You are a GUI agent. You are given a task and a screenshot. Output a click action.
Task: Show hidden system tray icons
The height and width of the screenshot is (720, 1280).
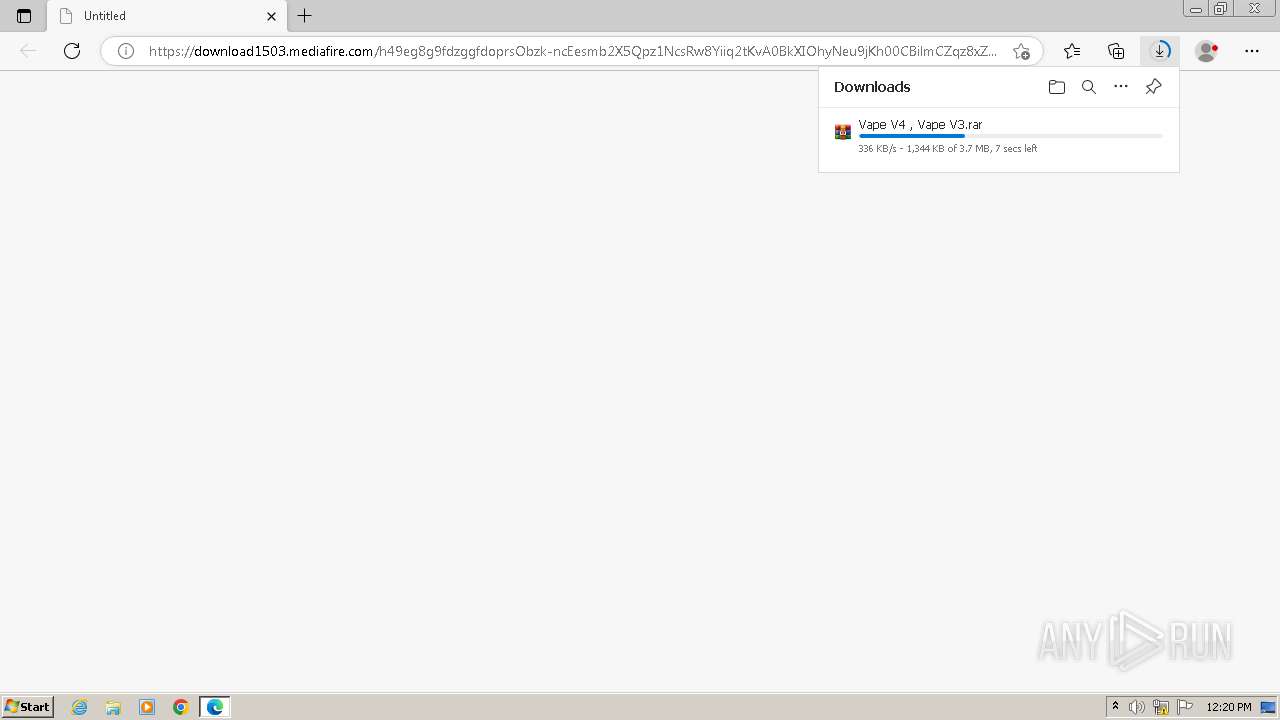1116,707
